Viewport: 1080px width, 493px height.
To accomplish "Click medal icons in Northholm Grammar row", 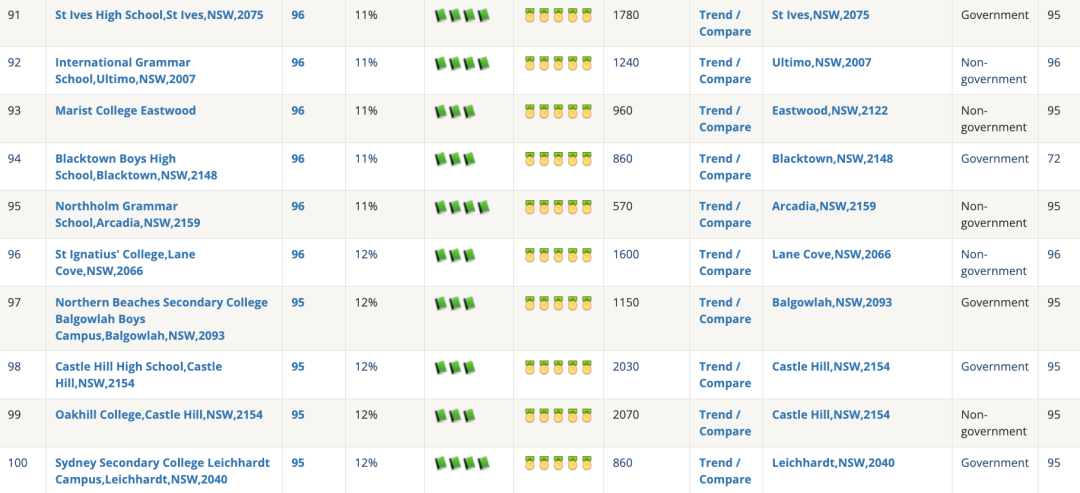I will point(558,207).
